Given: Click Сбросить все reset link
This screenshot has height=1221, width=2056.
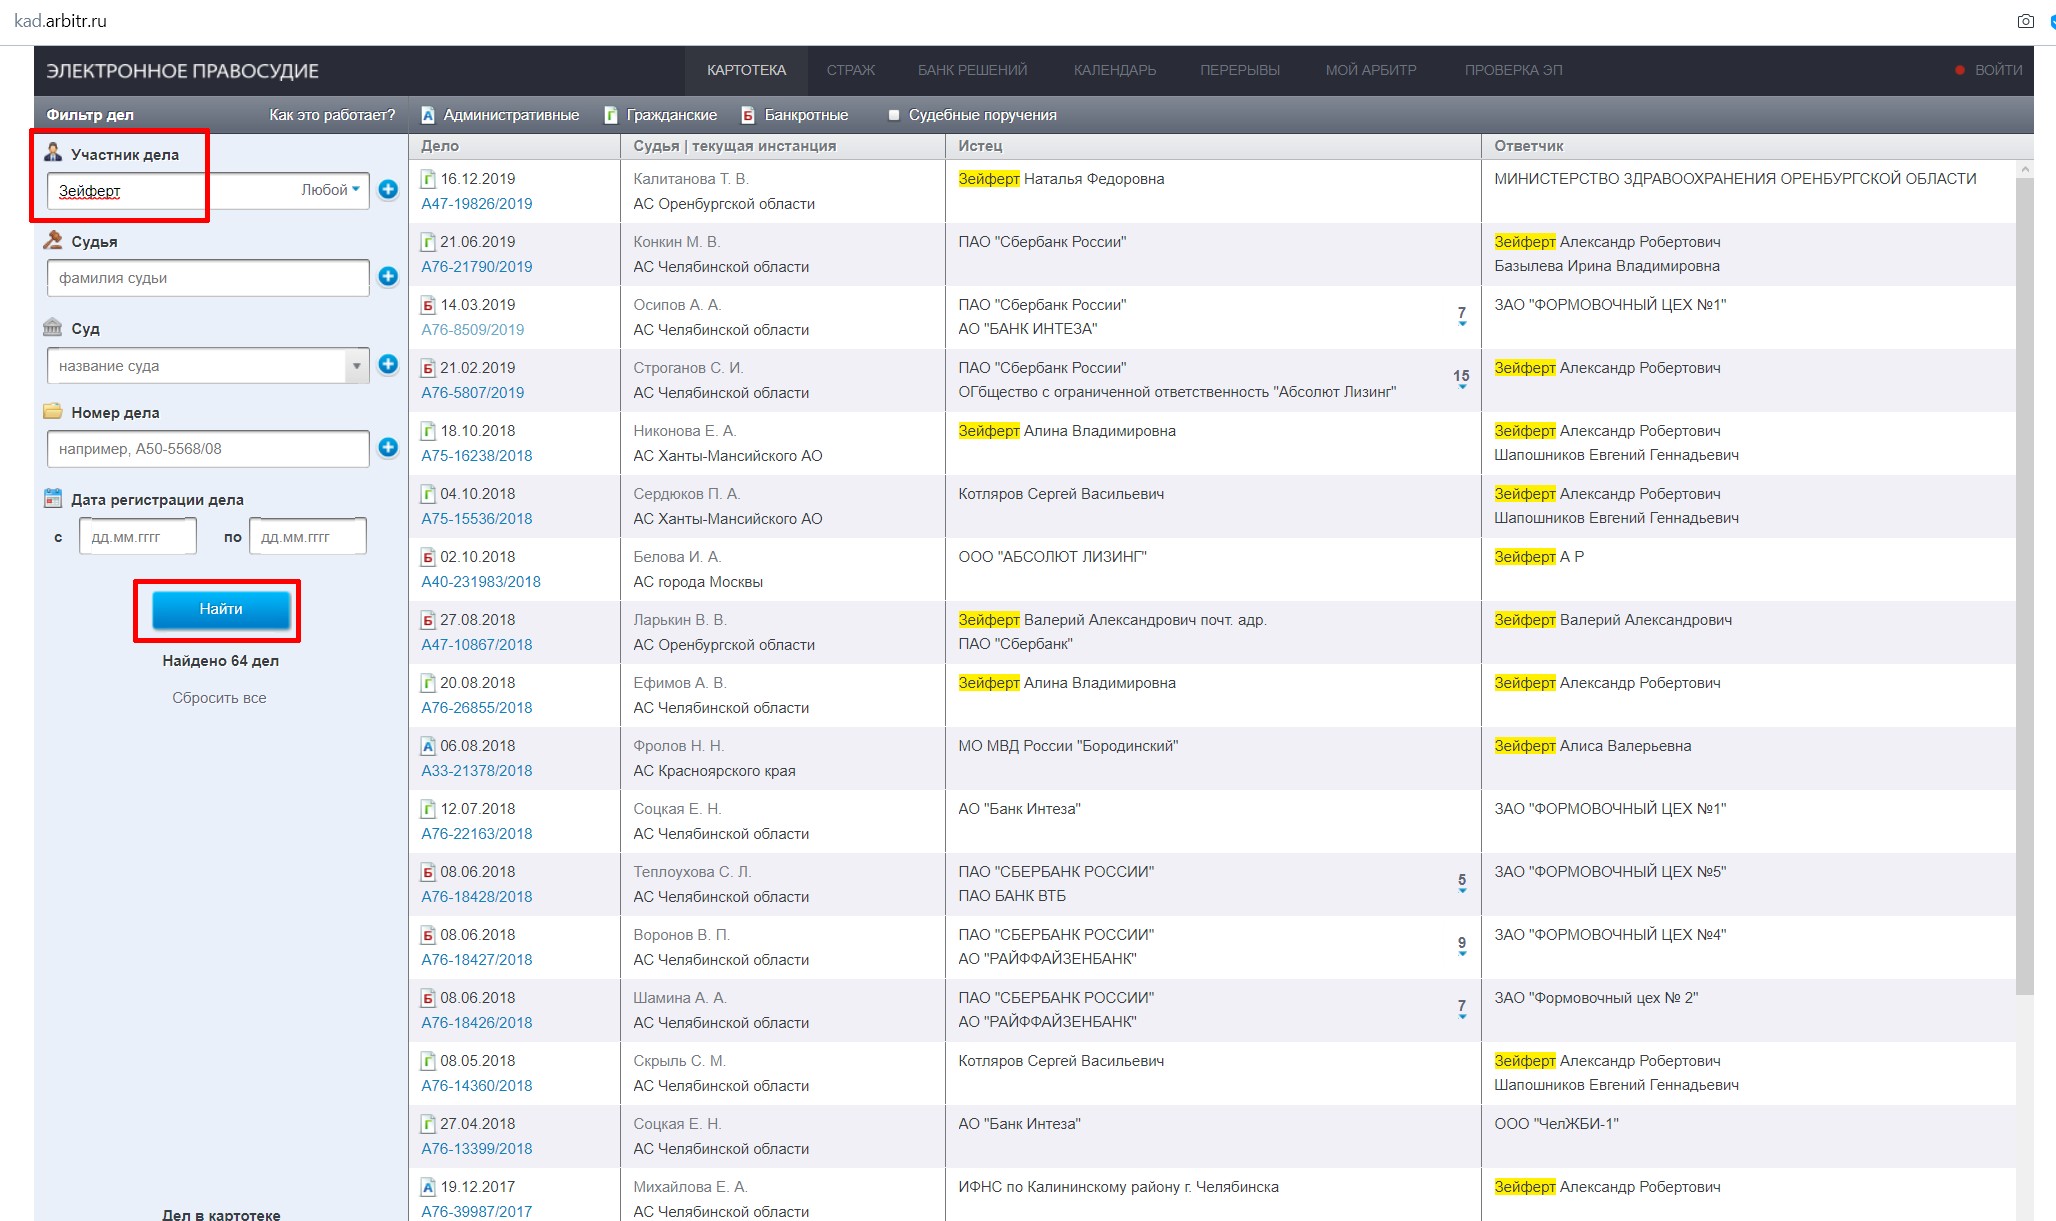Looking at the screenshot, I should tap(219, 698).
